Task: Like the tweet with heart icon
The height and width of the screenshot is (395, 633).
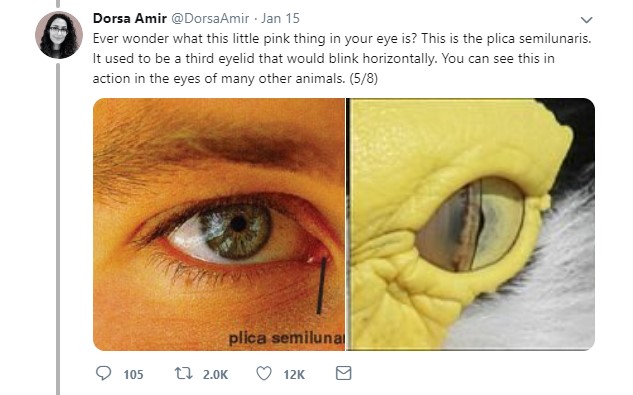Action: pos(264,373)
